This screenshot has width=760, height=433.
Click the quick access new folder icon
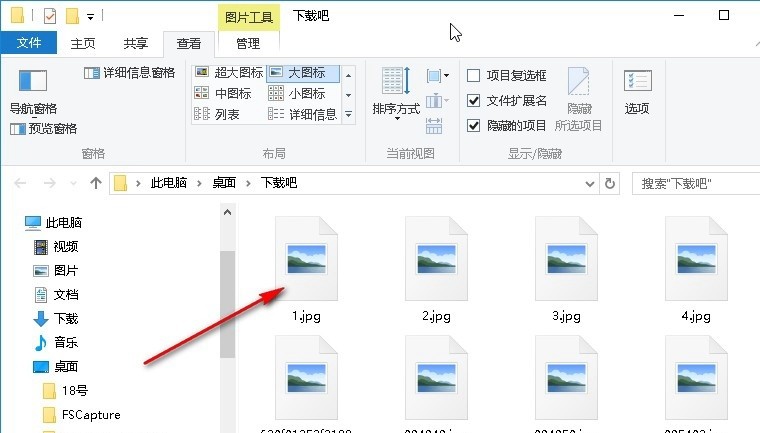[72, 16]
